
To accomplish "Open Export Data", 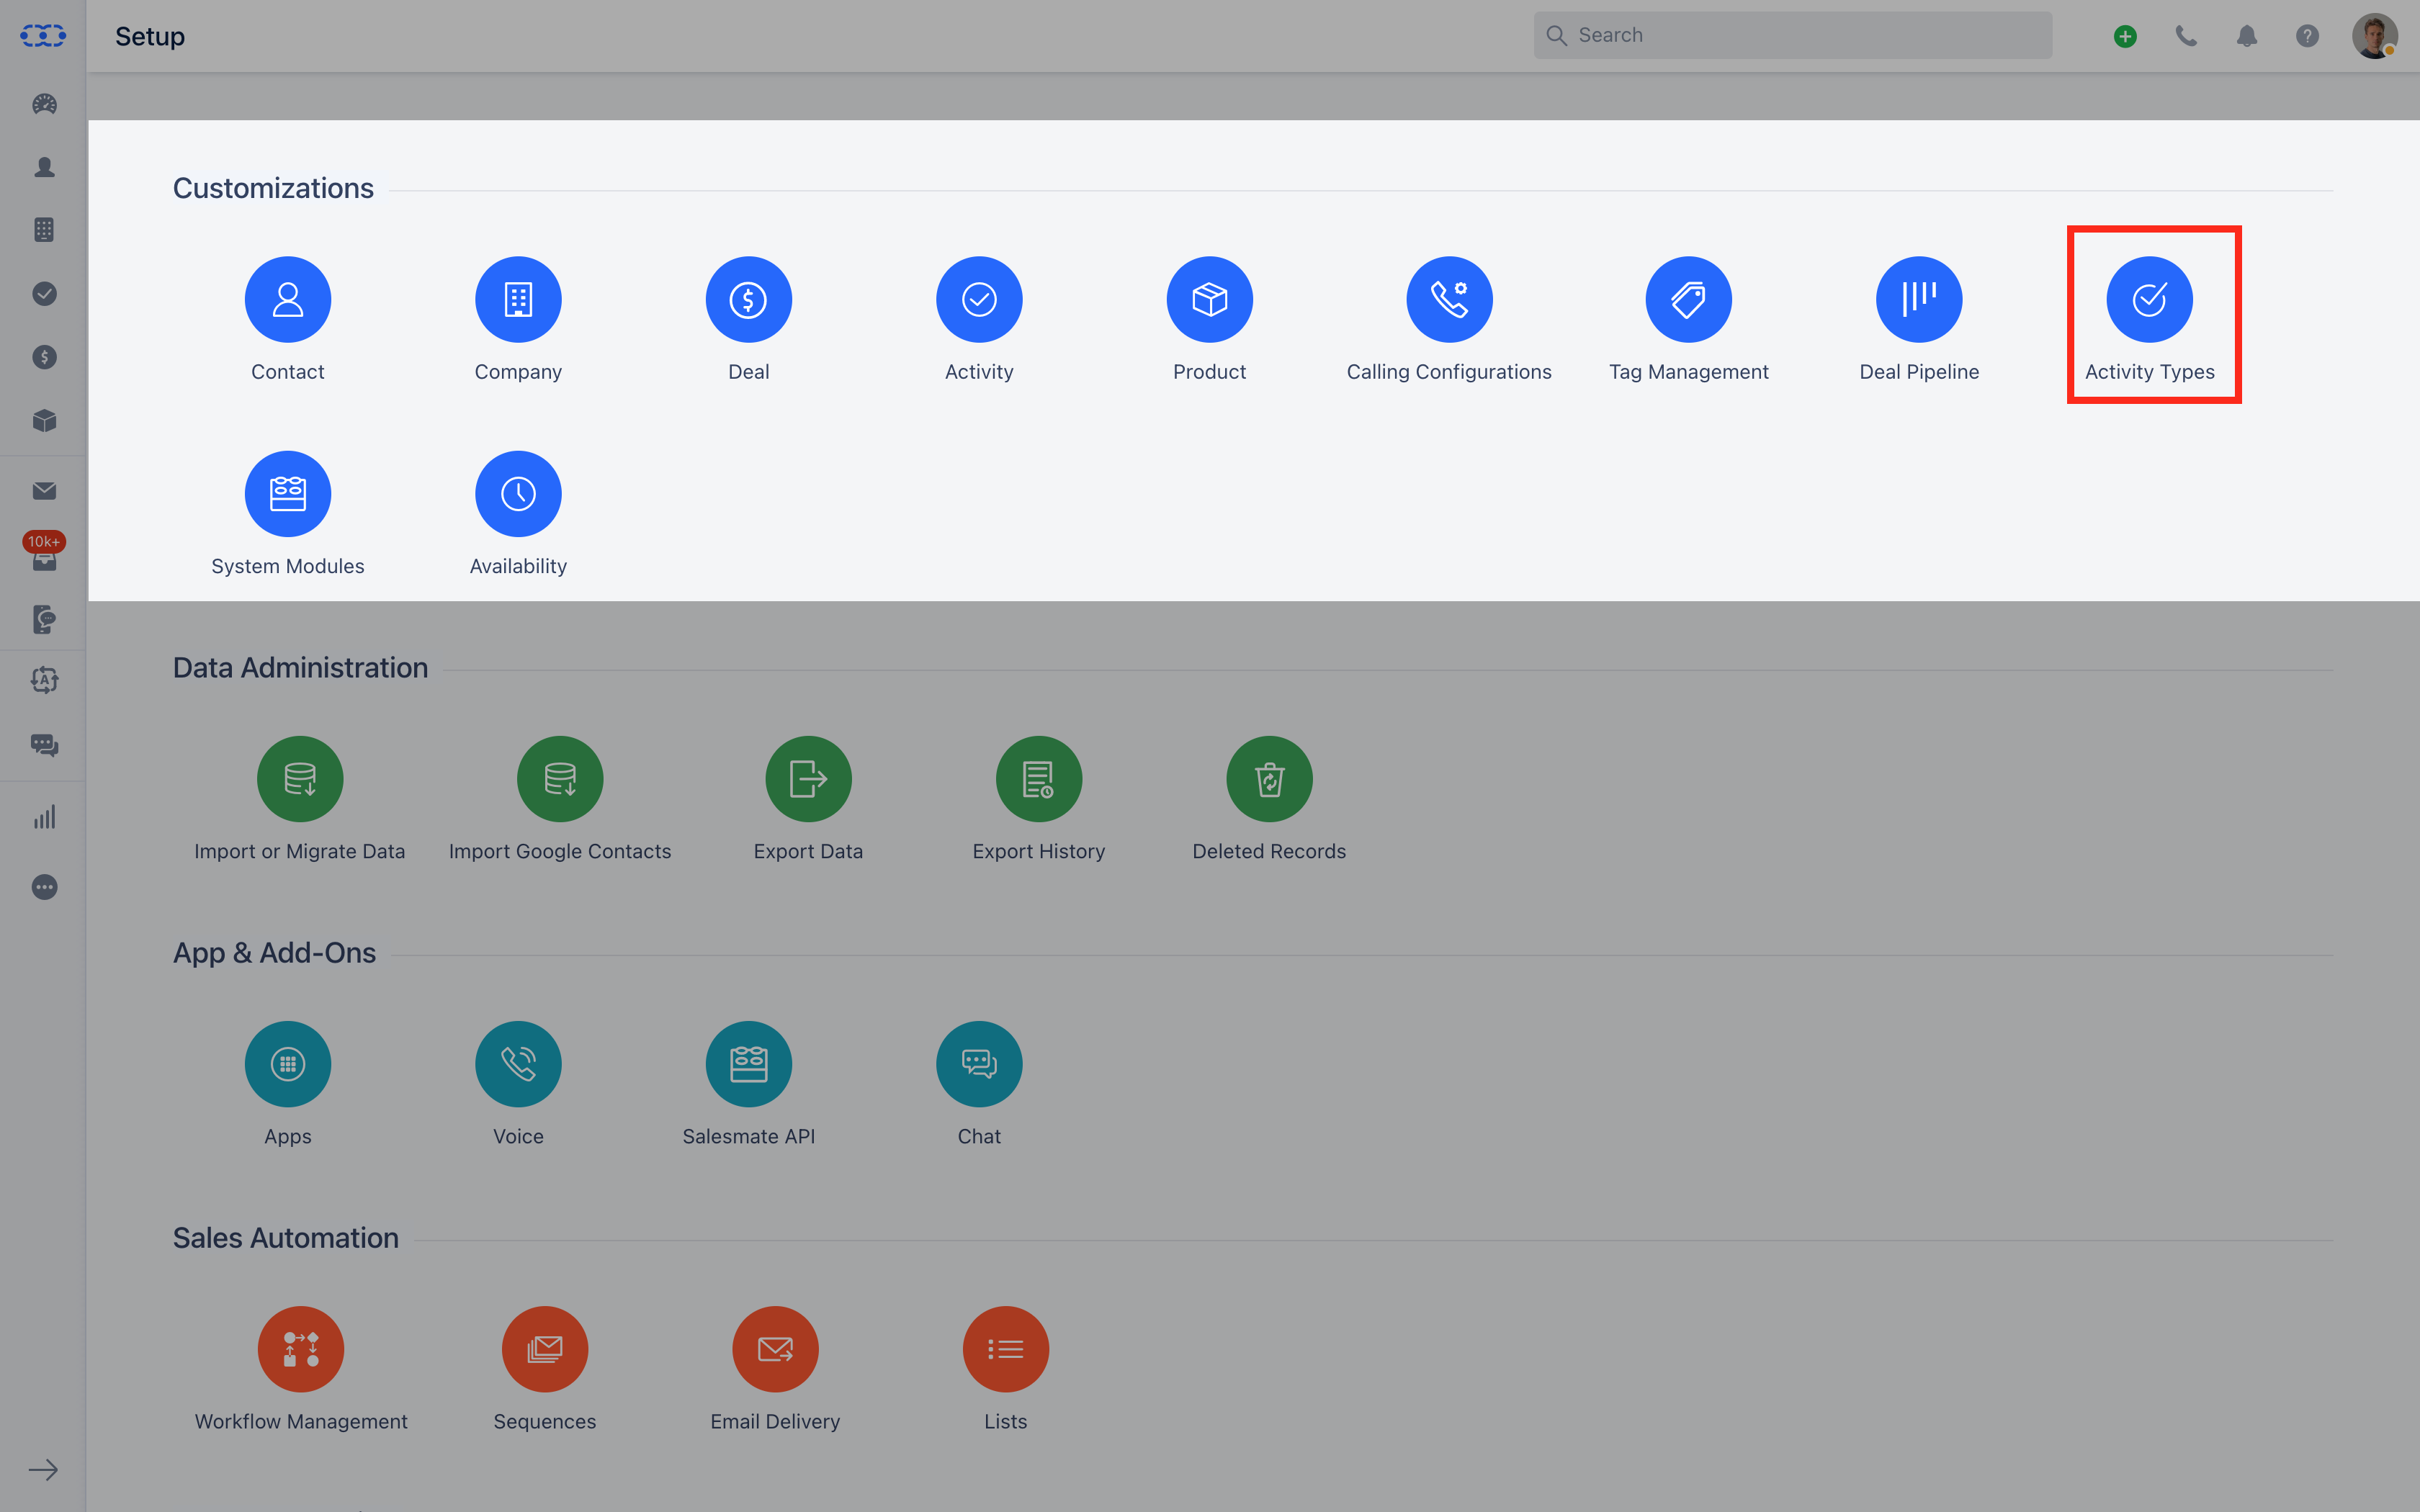I will click(x=808, y=779).
